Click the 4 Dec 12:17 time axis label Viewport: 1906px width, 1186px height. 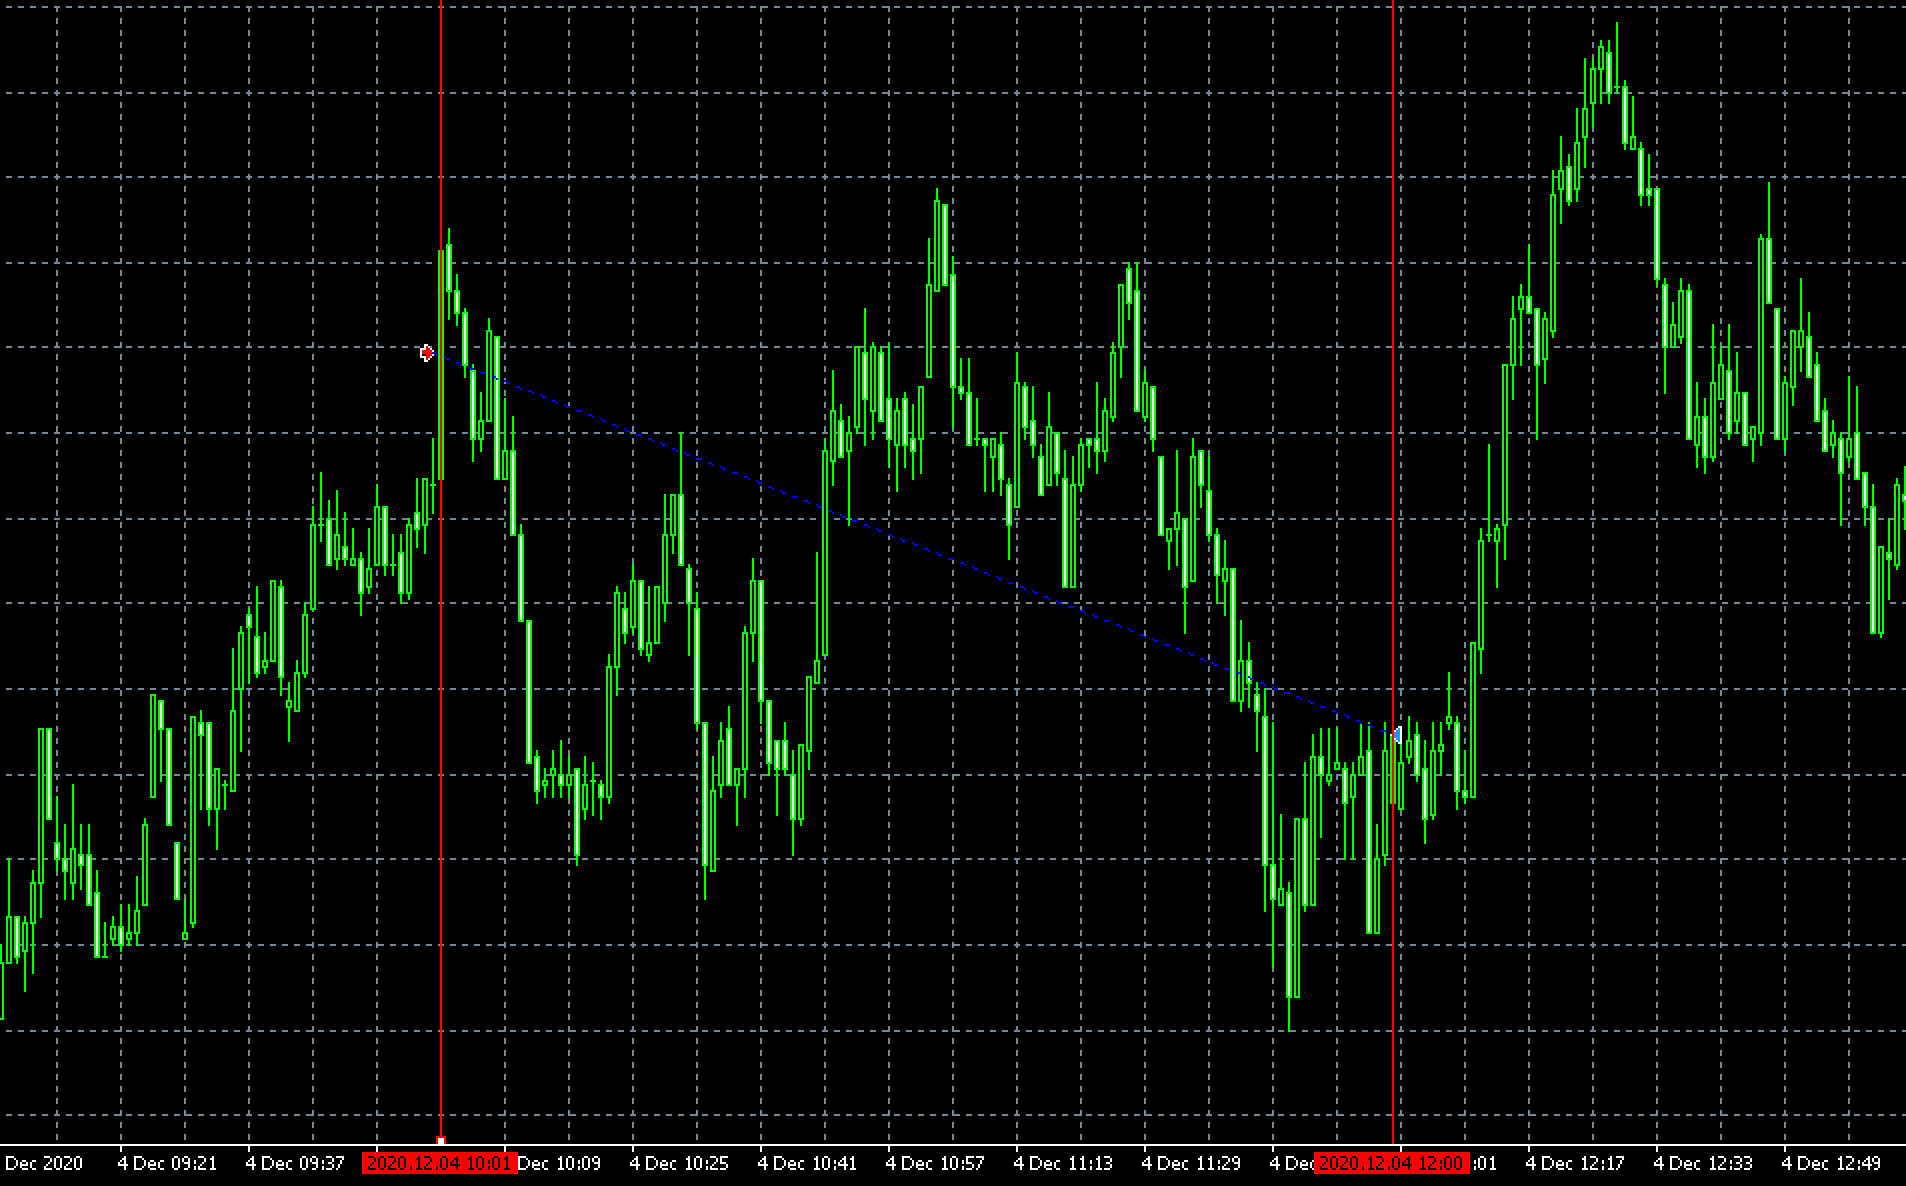tap(1575, 1163)
